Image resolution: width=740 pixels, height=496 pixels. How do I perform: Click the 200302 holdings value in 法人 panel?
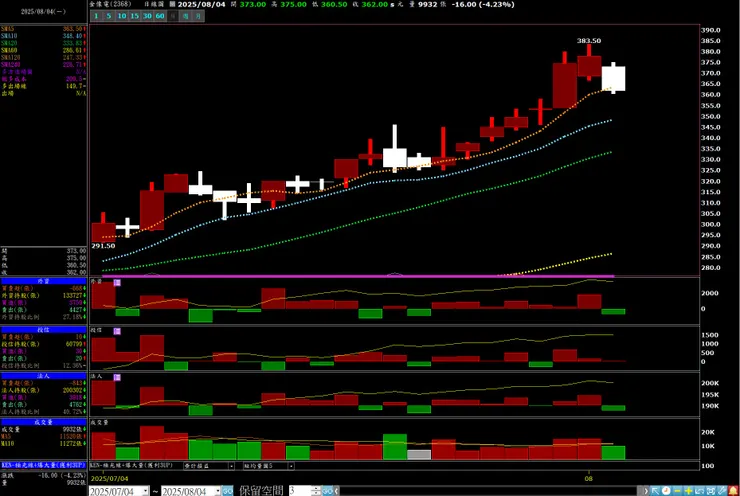71,390
